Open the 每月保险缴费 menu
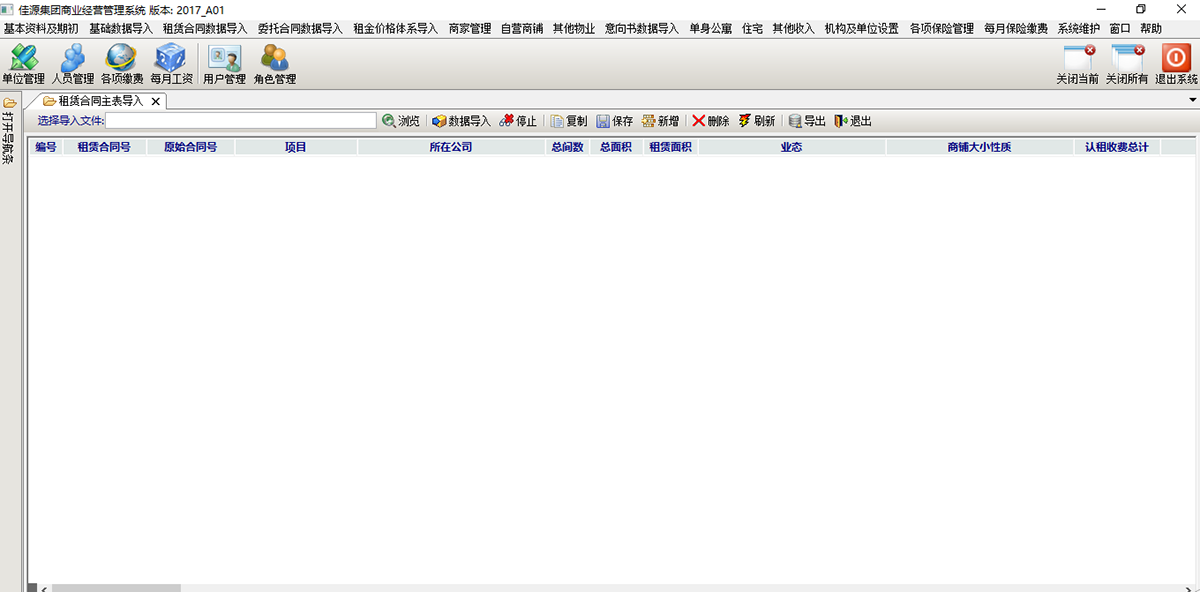This screenshot has height=592, width=1200. [x=1016, y=28]
